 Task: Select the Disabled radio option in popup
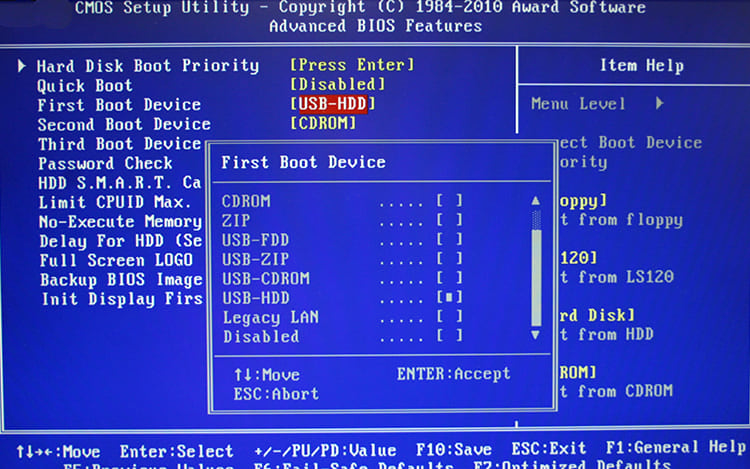coord(449,336)
